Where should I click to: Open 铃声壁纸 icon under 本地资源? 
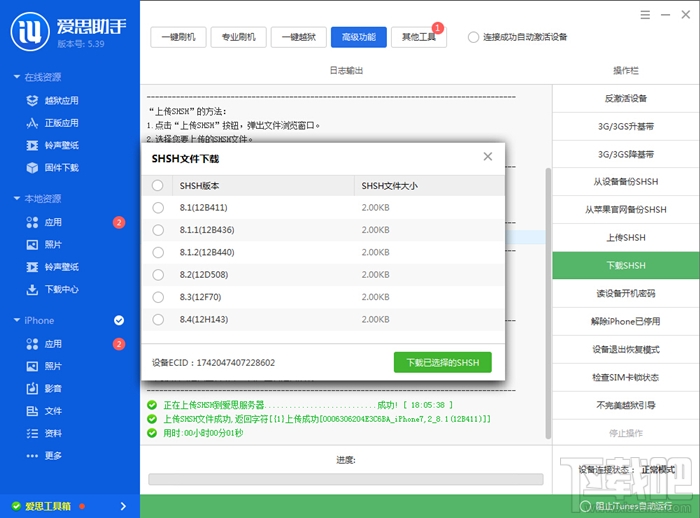pyautogui.click(x=32, y=267)
